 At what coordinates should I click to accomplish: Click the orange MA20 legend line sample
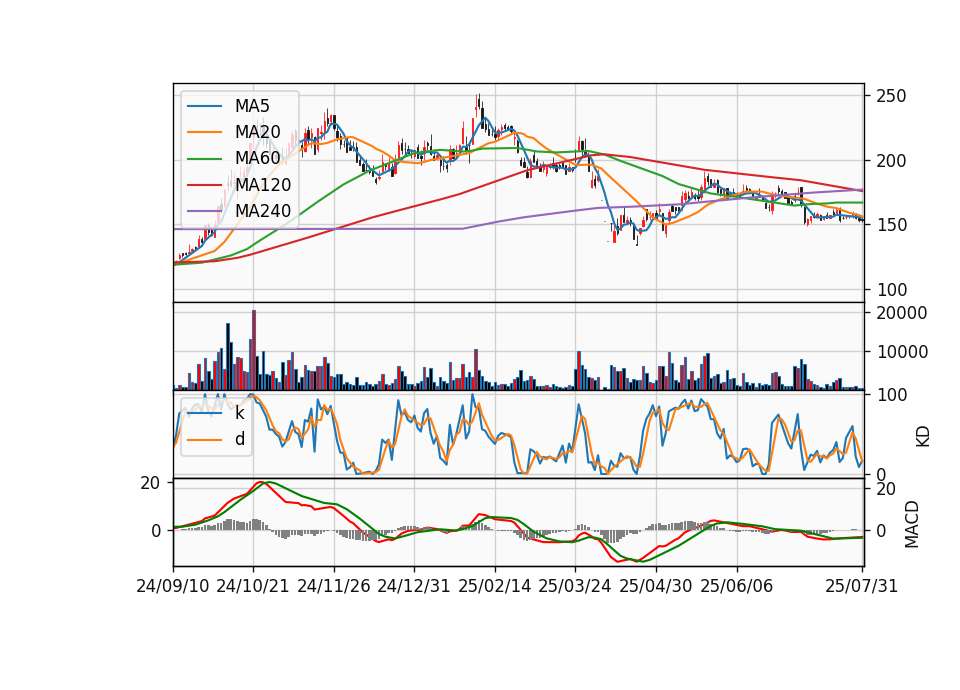pyautogui.click(x=204, y=132)
